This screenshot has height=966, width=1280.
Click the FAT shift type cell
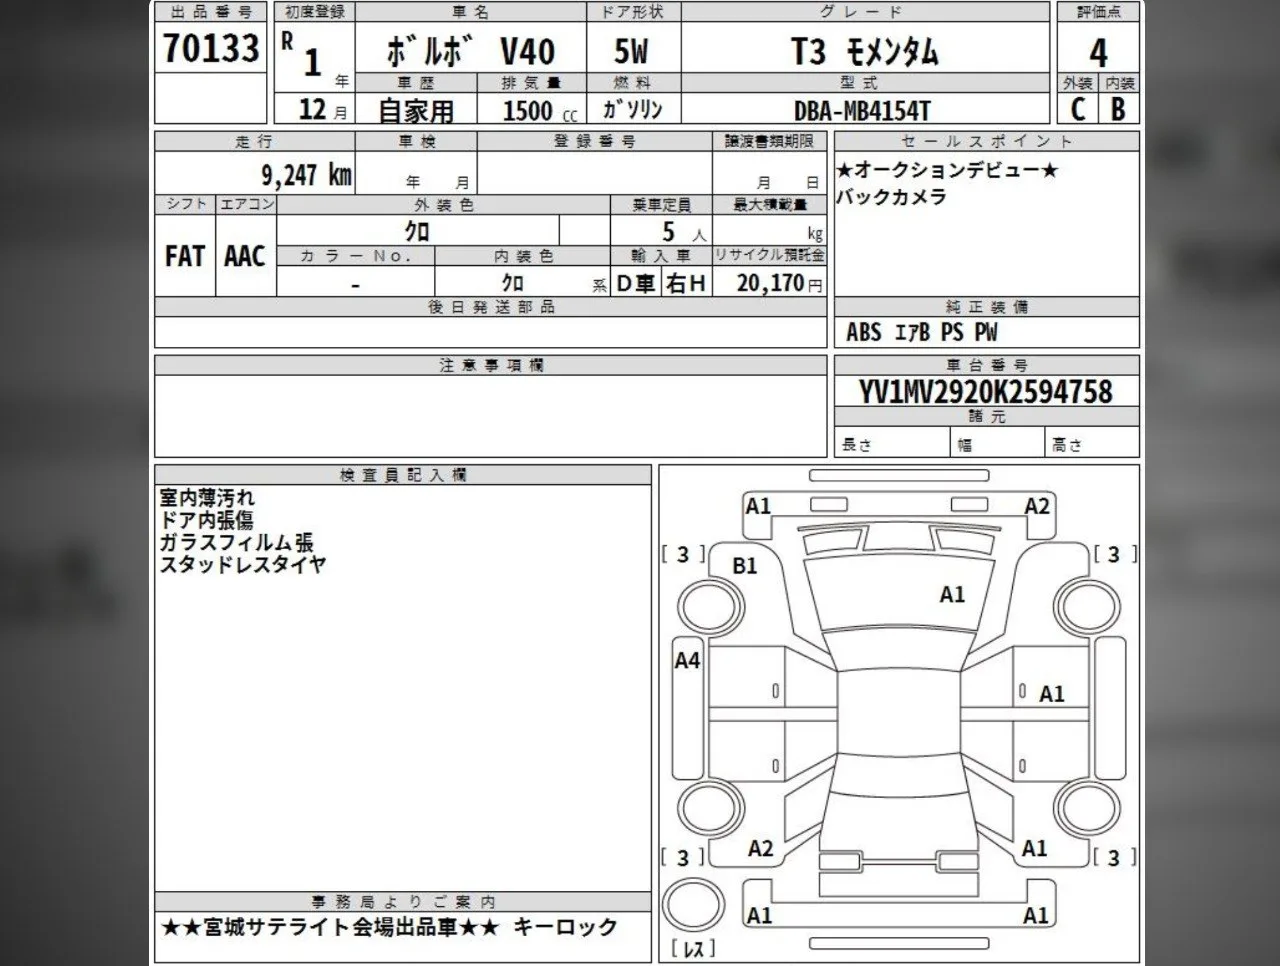185,256
